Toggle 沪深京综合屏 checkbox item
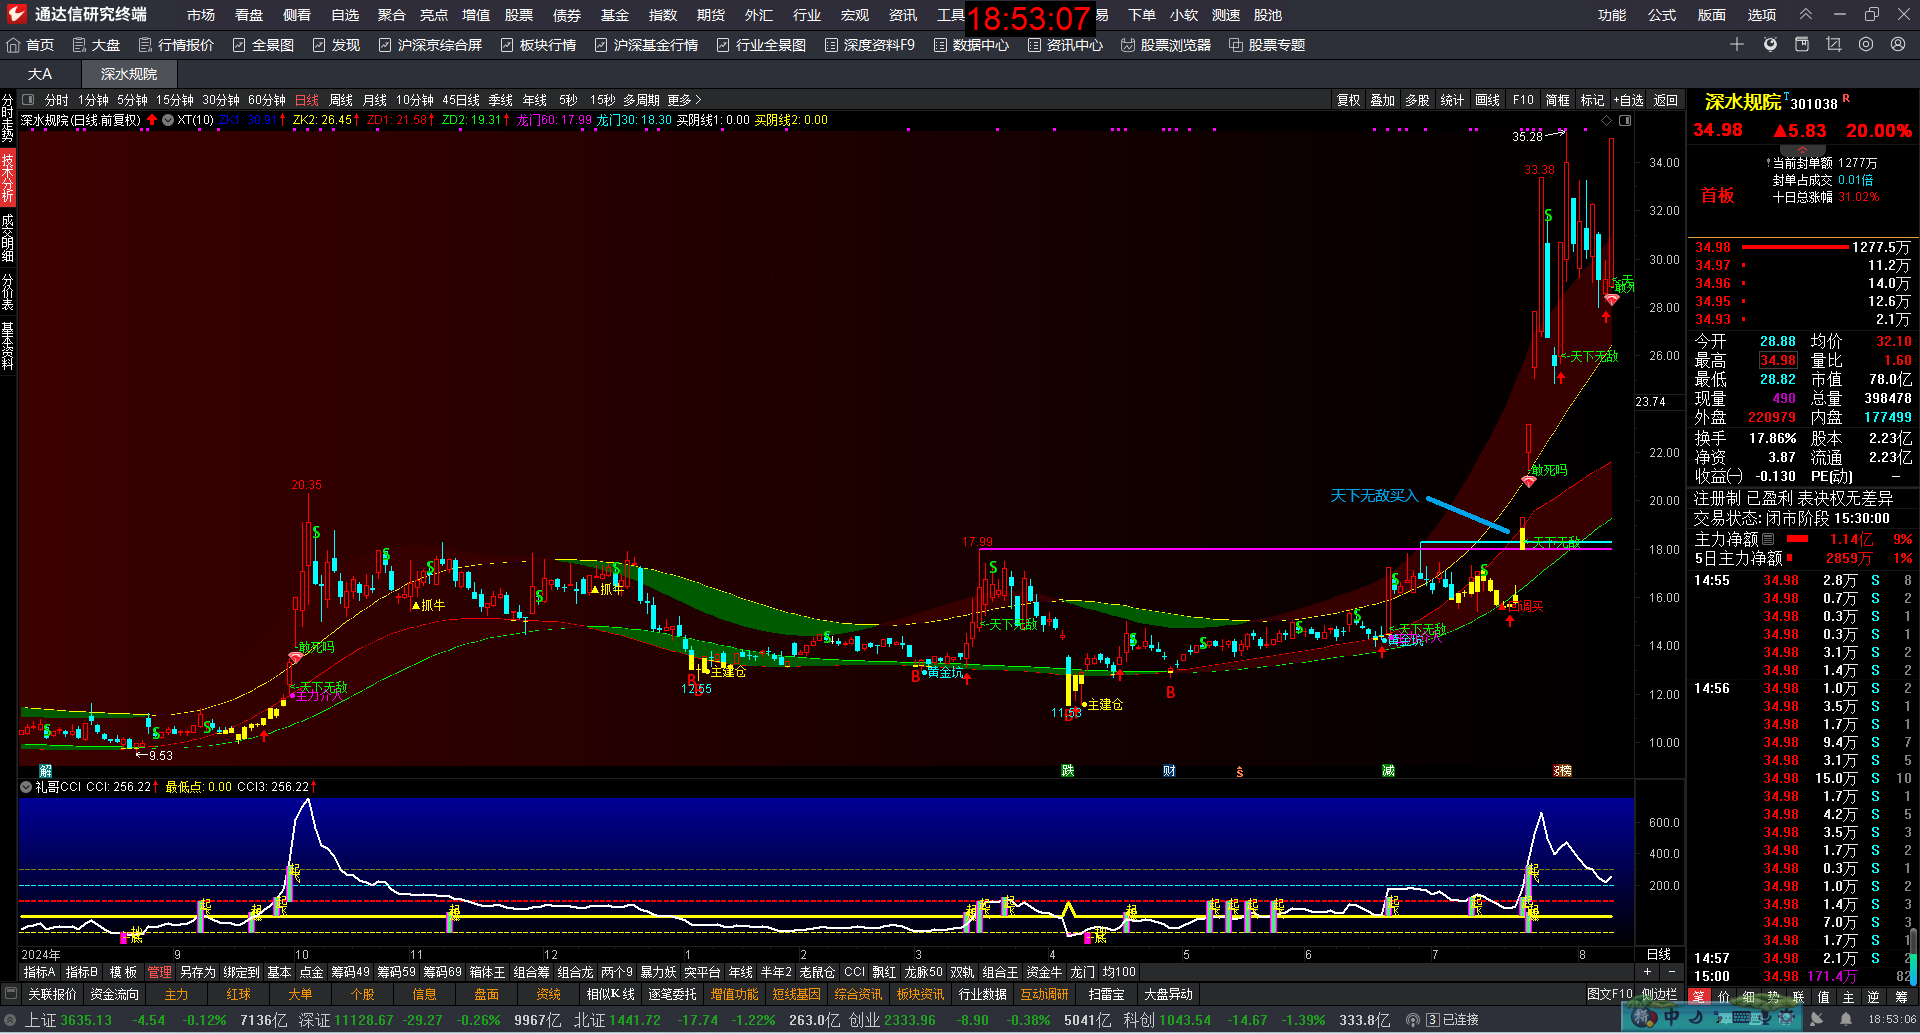Viewport: 1920px width, 1034px height. pos(430,45)
